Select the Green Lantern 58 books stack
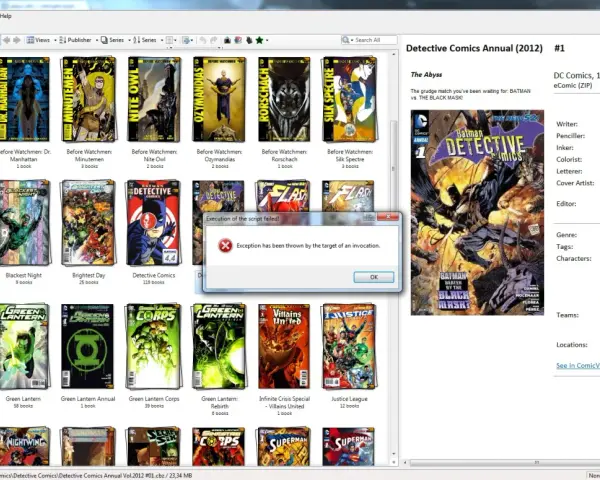The width and height of the screenshot is (600, 480). [24, 346]
